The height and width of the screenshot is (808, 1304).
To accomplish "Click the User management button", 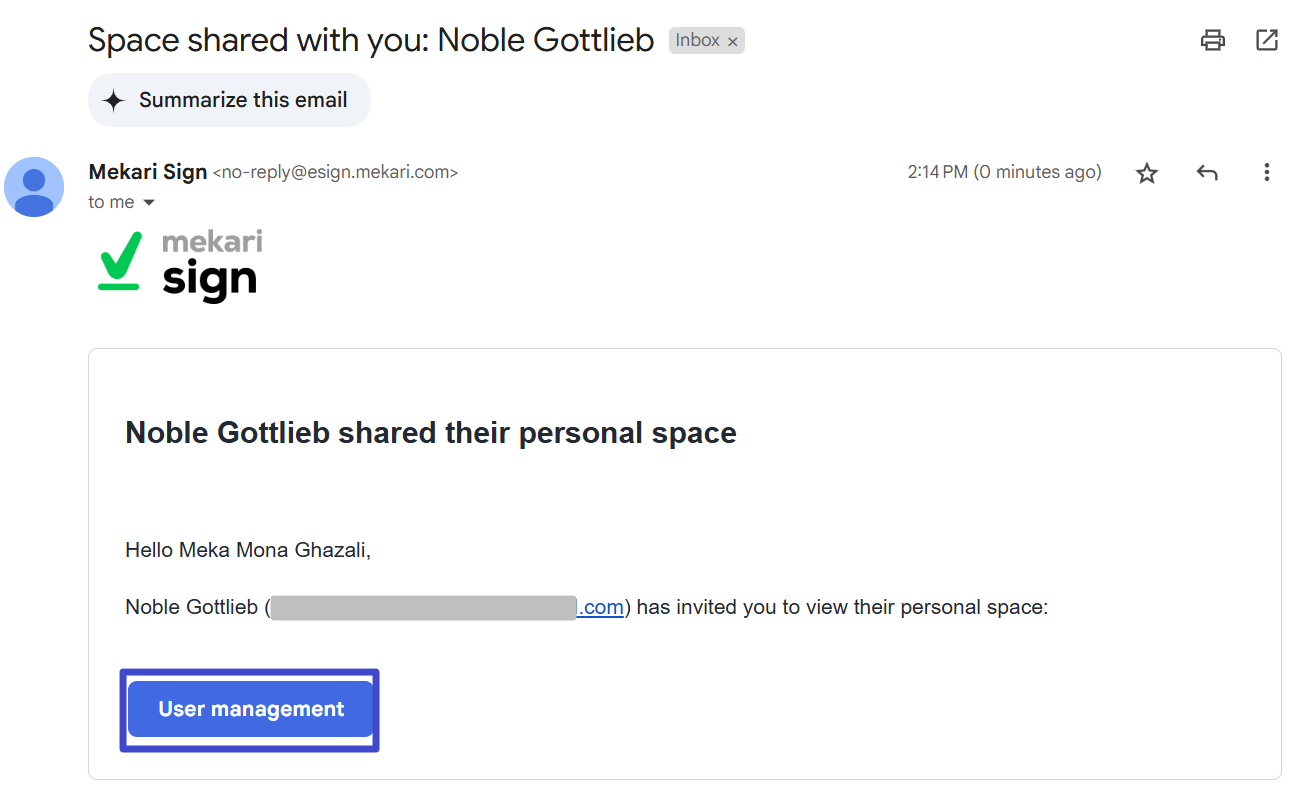I will pyautogui.click(x=250, y=709).
